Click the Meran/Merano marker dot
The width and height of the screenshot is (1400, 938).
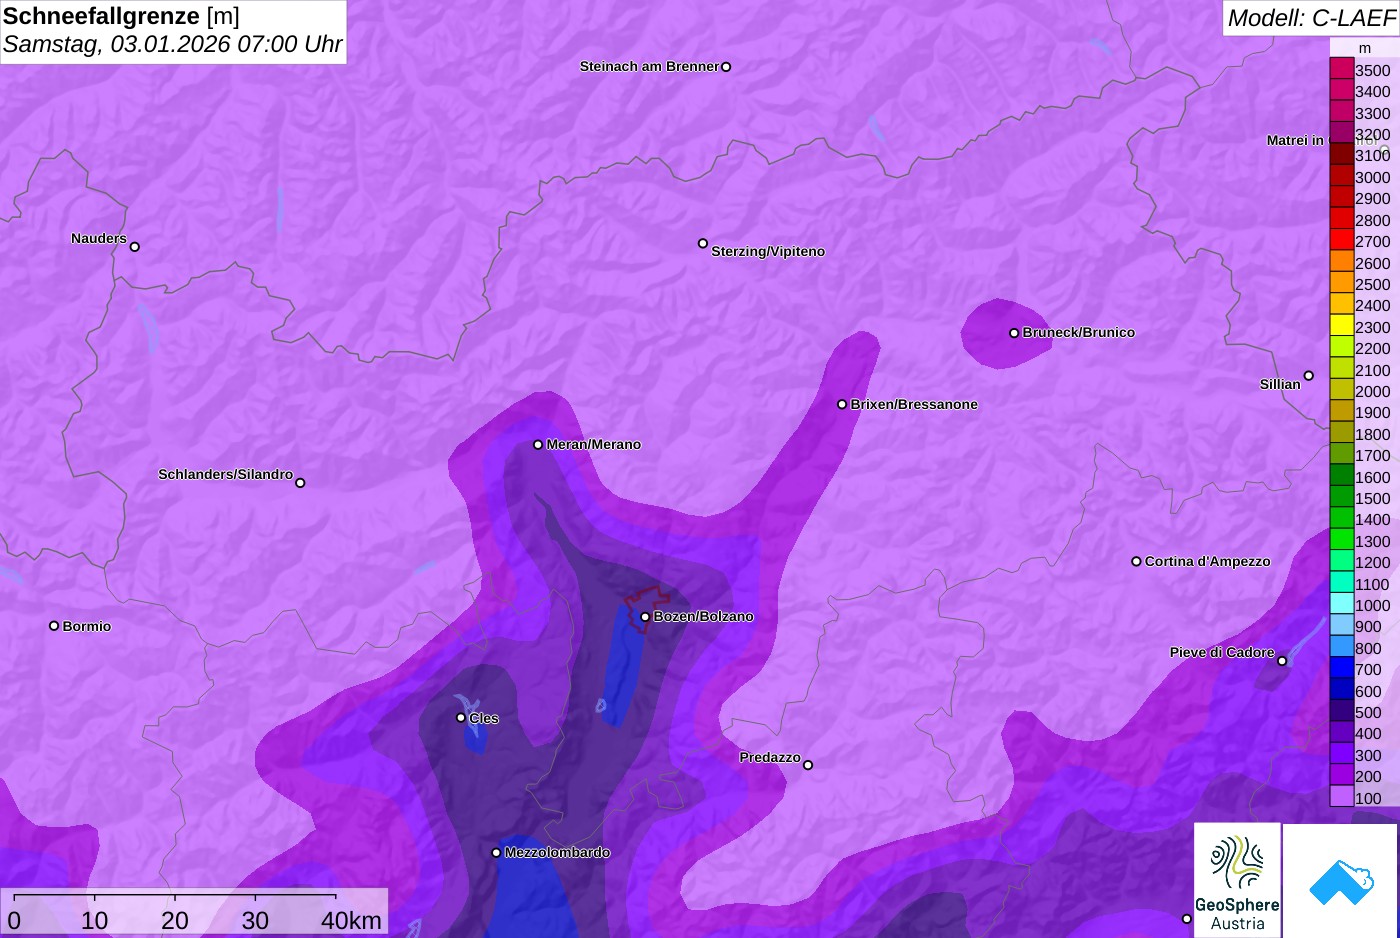coord(538,445)
